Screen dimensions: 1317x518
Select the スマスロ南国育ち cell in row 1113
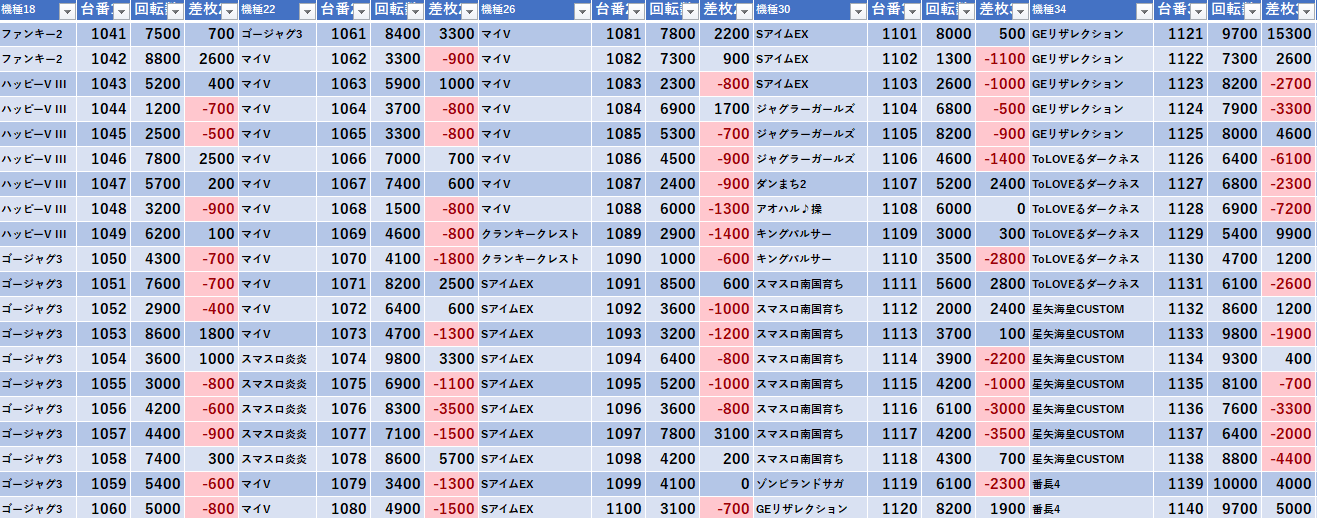click(811, 334)
